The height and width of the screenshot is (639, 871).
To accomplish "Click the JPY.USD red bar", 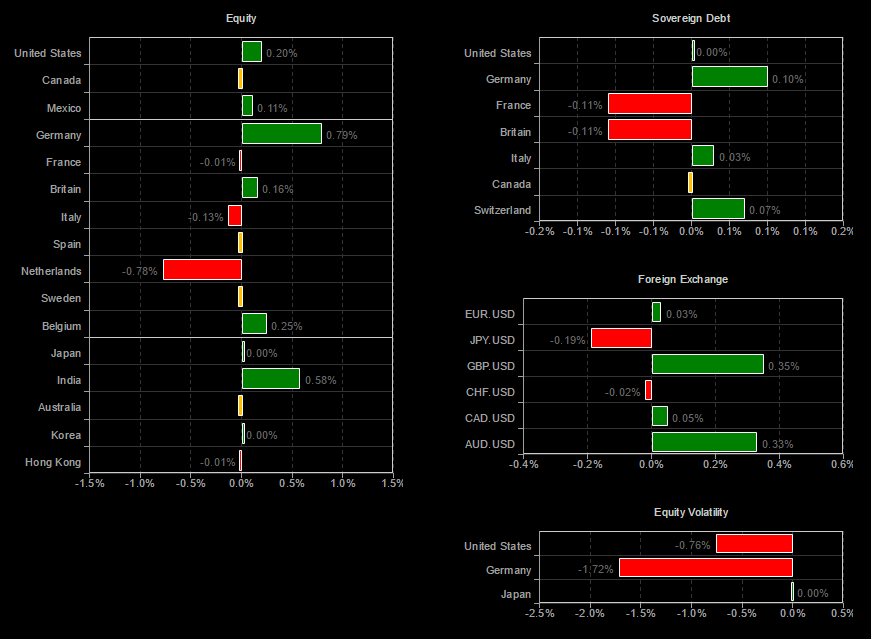I will click(622, 338).
